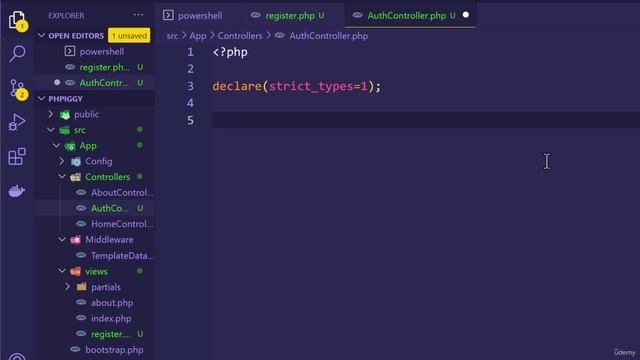Viewport: 640px width, 360px height.
Task: Click src in the breadcrumb path
Action: click(x=172, y=36)
